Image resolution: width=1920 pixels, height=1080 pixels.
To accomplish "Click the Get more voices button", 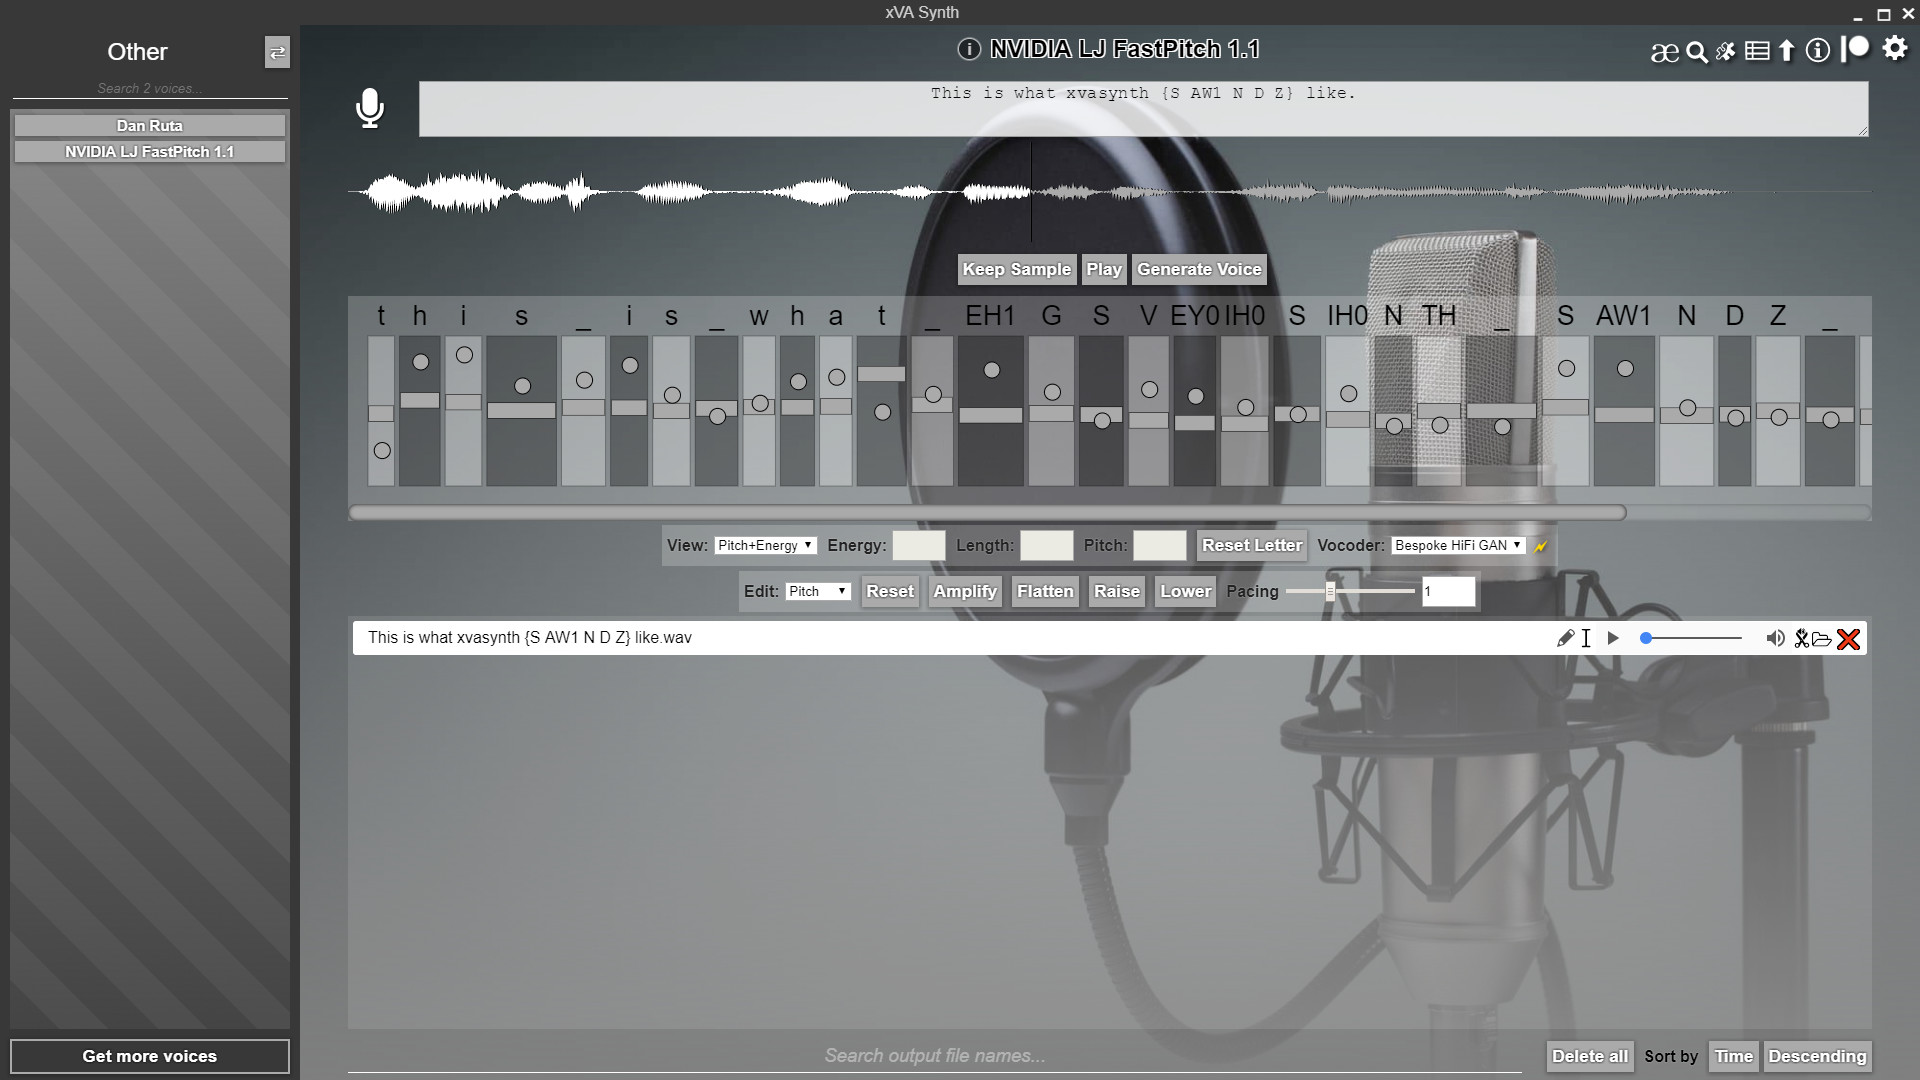I will pyautogui.click(x=149, y=1056).
